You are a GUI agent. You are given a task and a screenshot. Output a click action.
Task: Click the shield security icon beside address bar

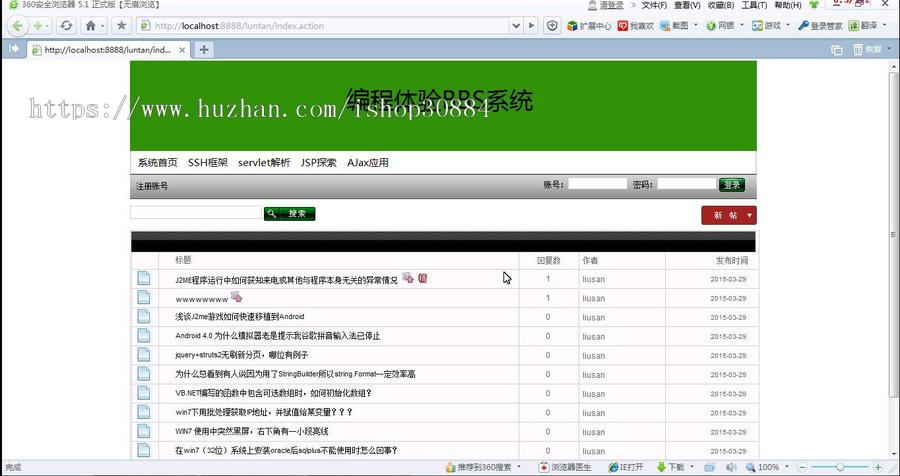552,26
